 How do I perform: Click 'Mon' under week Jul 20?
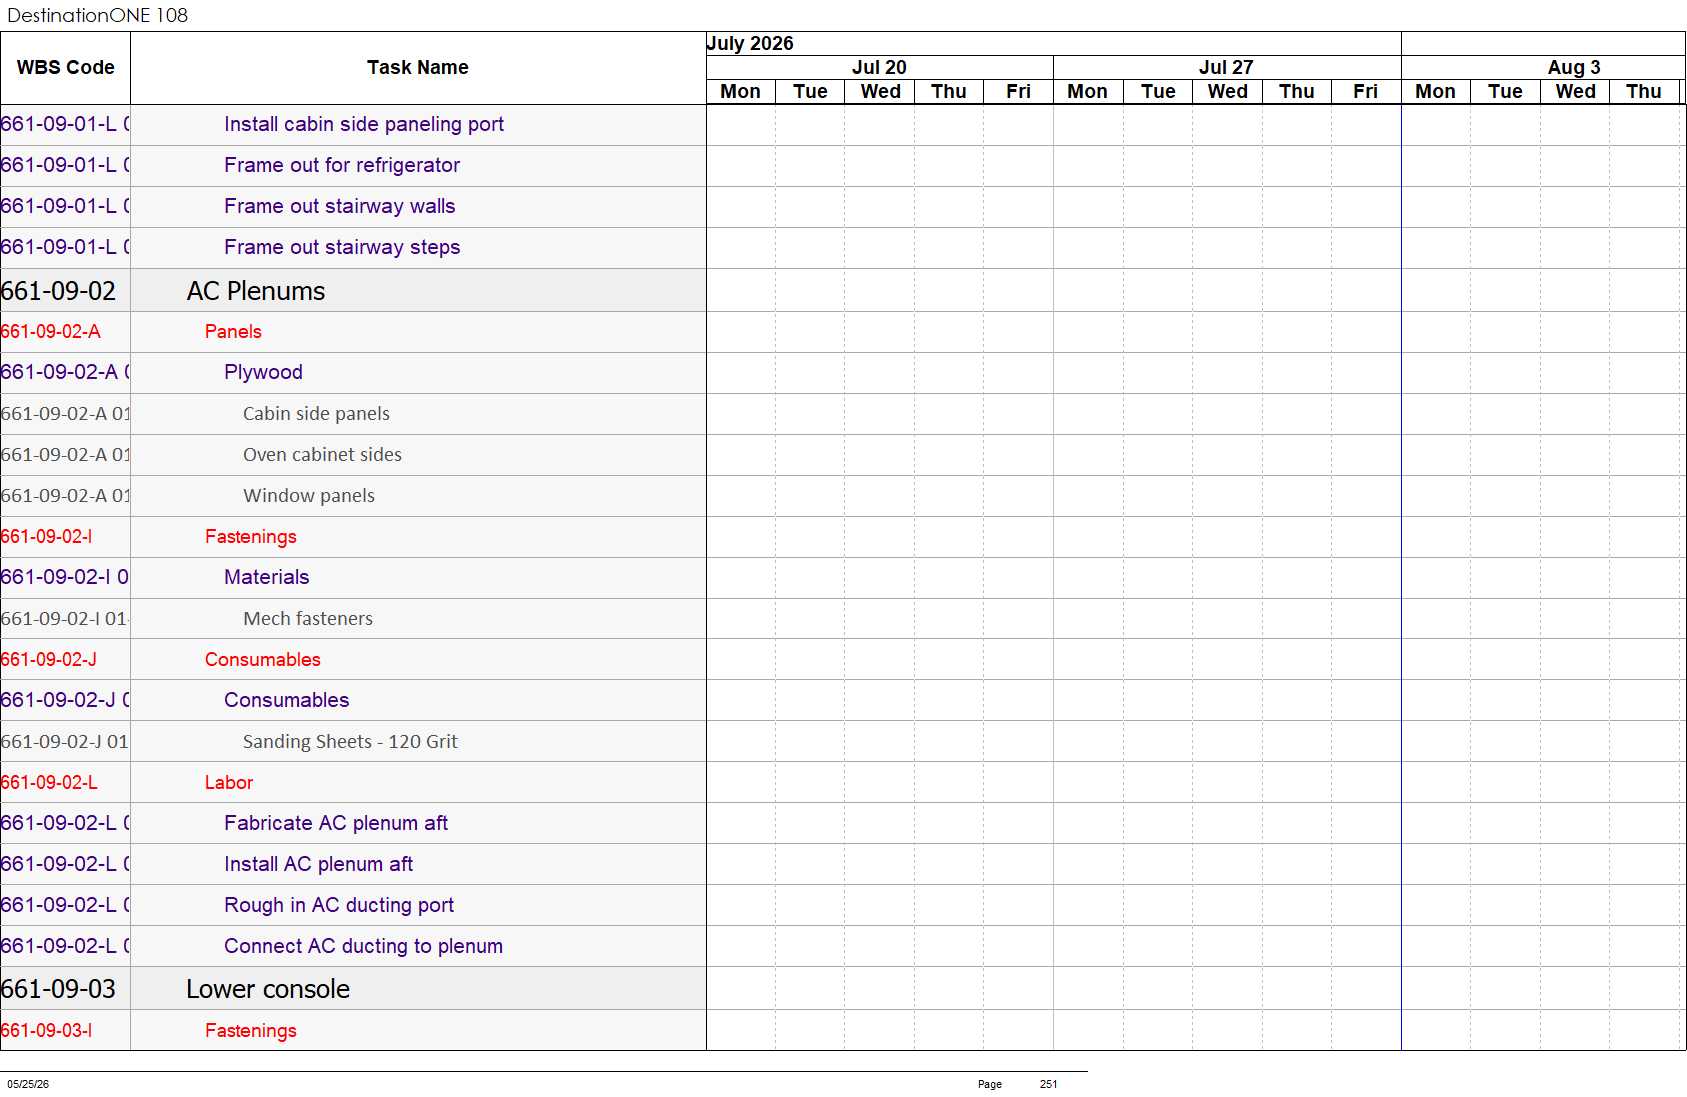[740, 92]
